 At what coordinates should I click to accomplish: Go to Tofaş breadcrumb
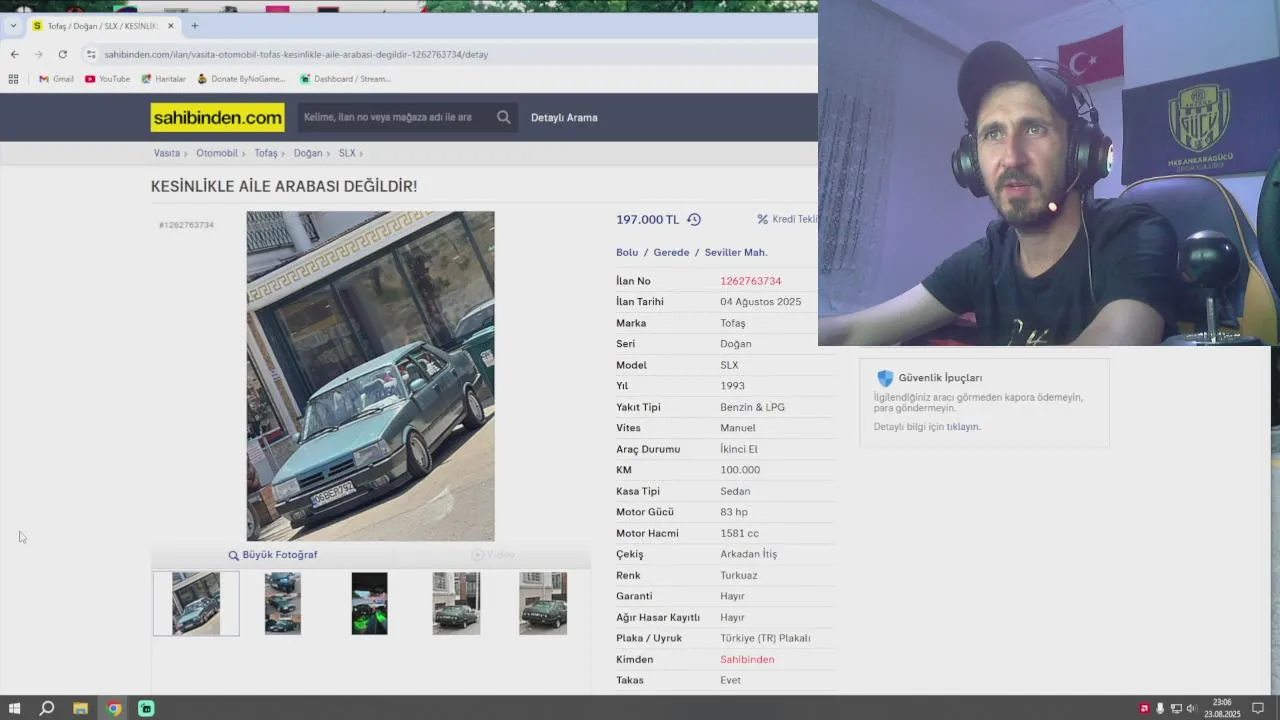(266, 153)
